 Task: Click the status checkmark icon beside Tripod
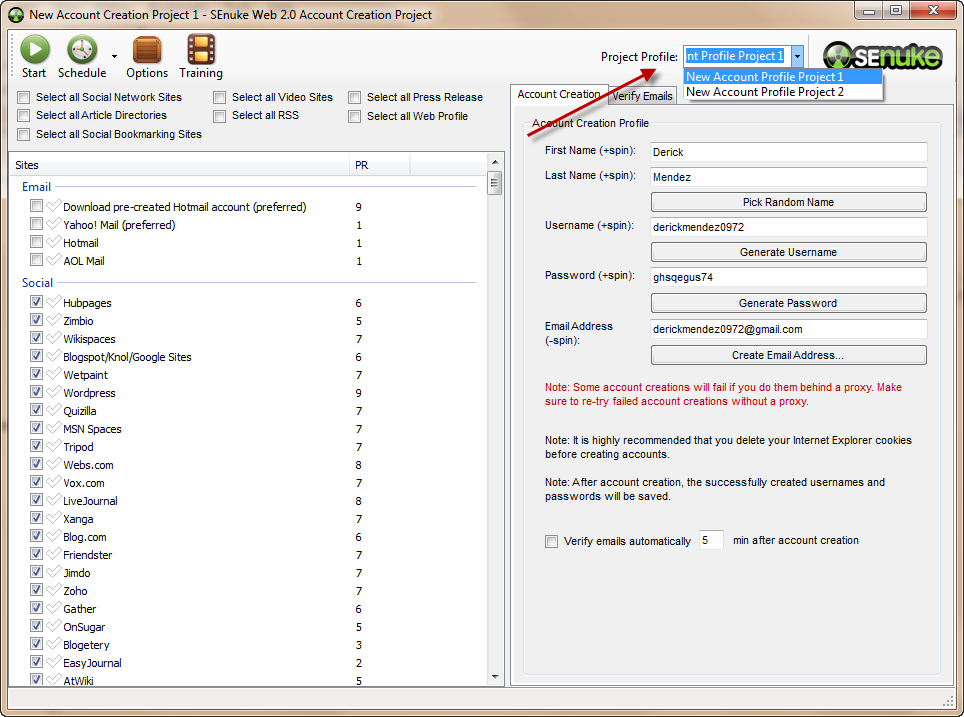point(54,445)
